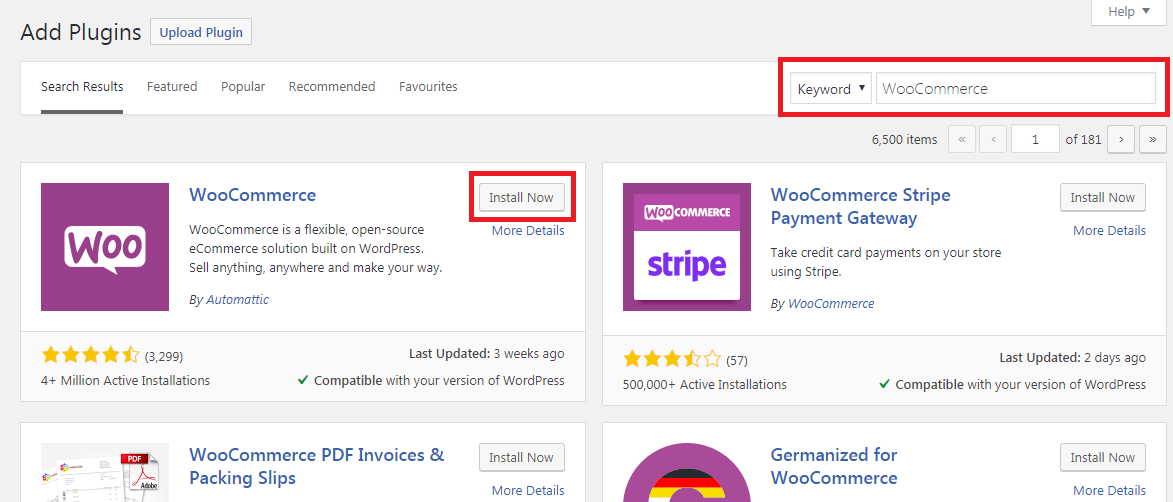Viewport: 1173px width, 502px height.
Task: Click the Germanized for WooCommerce icon
Action: (687, 472)
